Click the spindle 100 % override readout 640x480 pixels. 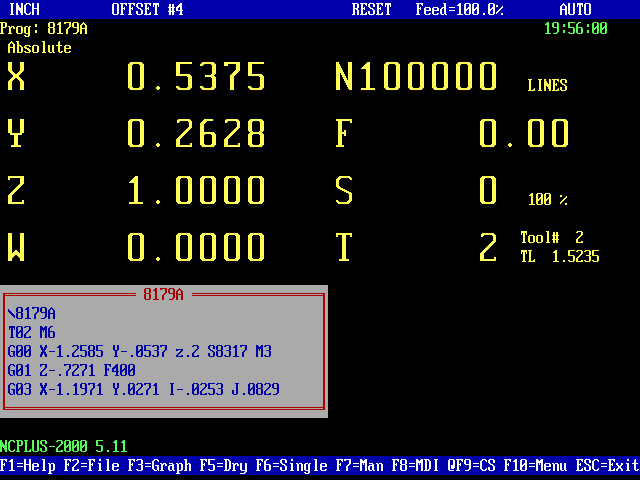pos(547,200)
